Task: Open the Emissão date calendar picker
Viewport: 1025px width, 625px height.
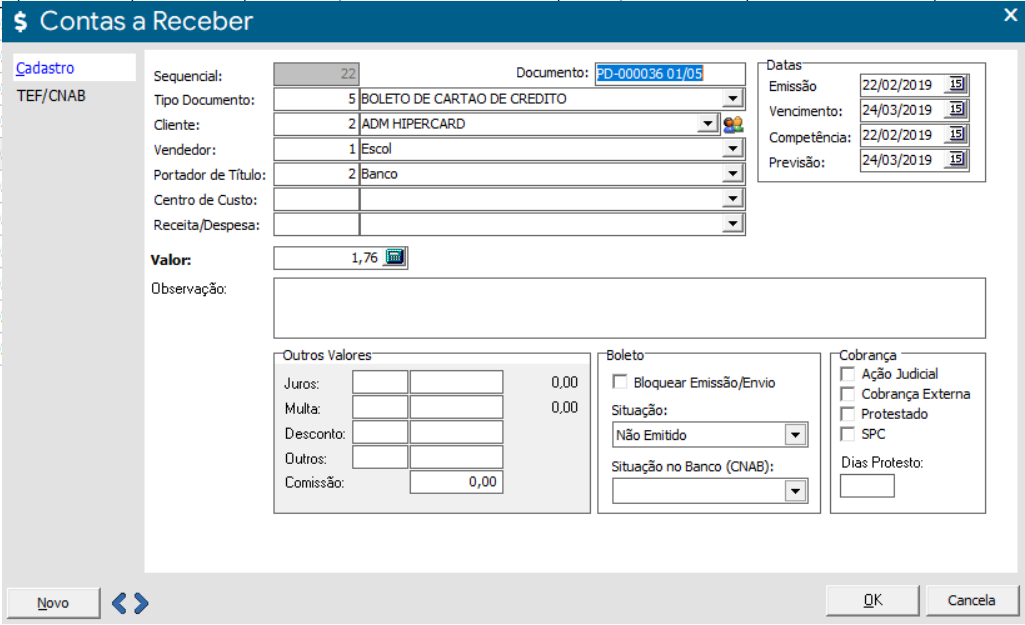Action: (x=956, y=85)
